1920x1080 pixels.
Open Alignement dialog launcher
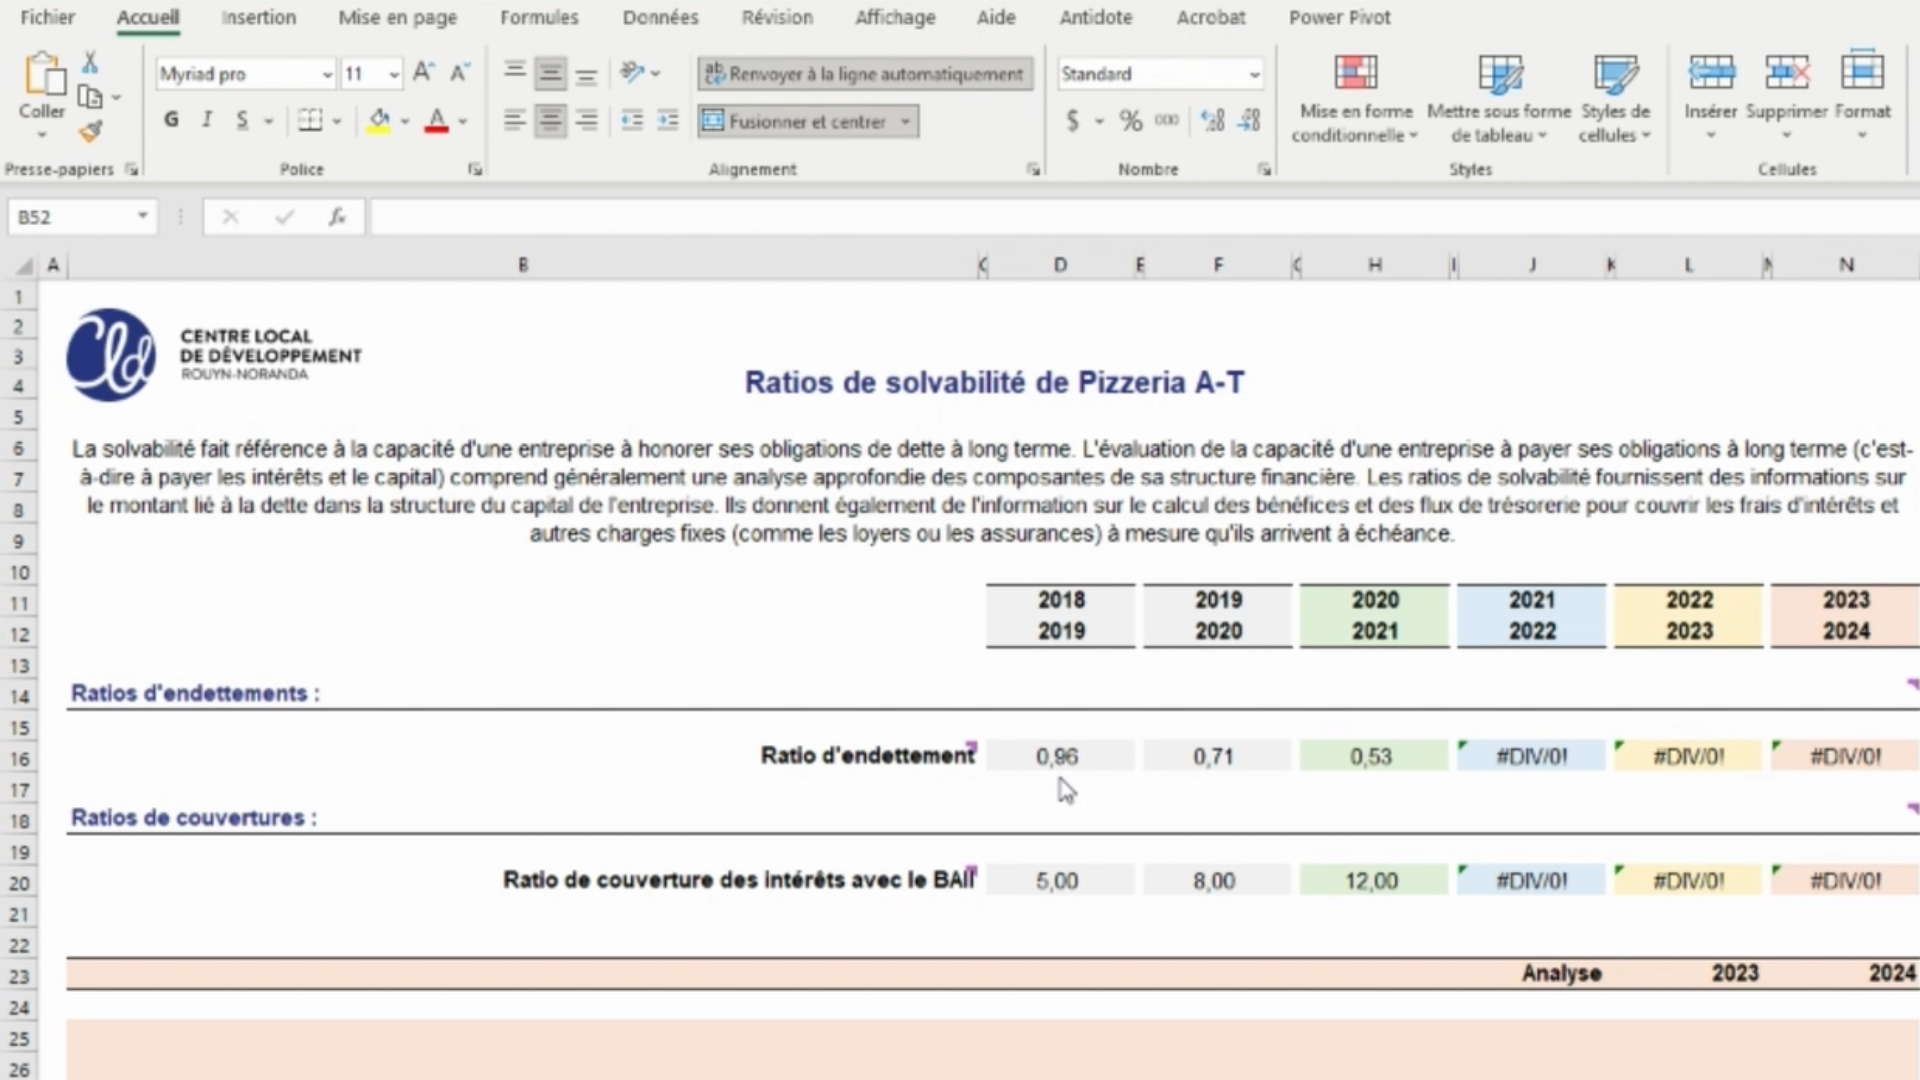click(1033, 170)
